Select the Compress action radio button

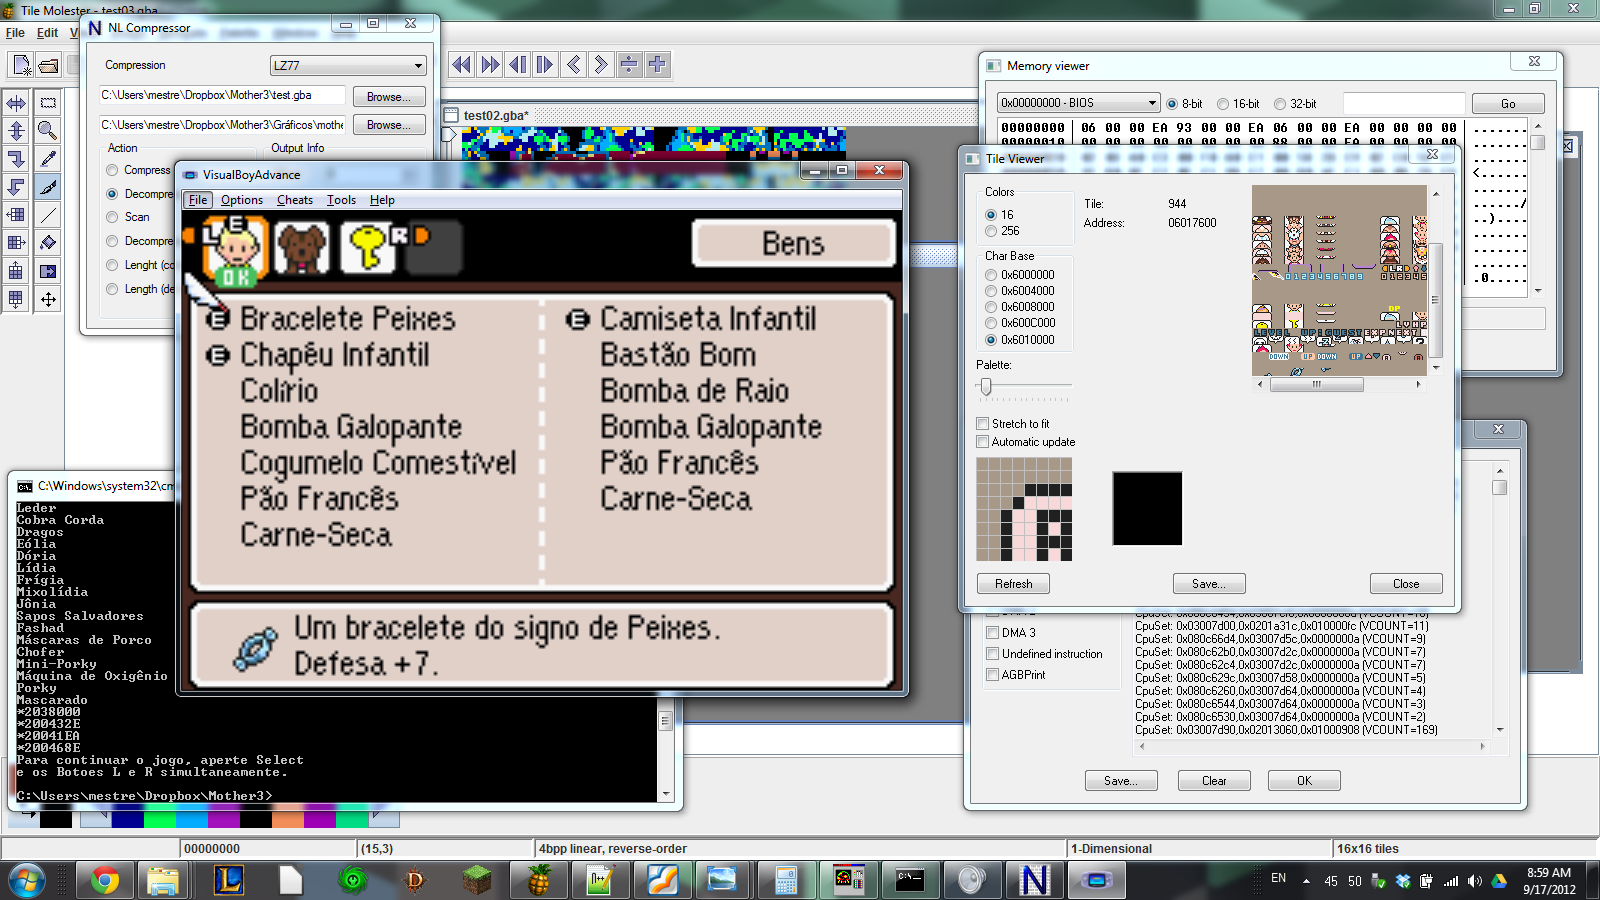(112, 170)
